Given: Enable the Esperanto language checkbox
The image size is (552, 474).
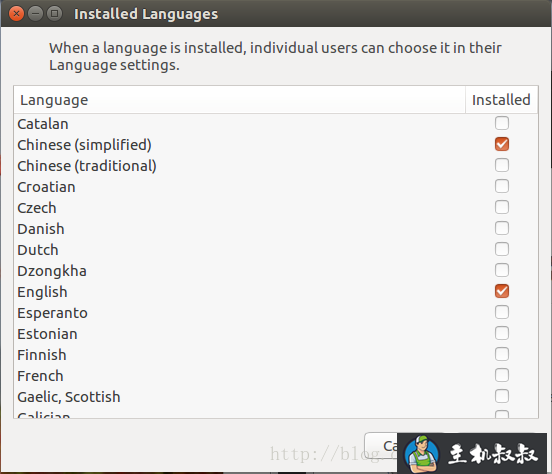Looking at the screenshot, I should tap(502, 312).
